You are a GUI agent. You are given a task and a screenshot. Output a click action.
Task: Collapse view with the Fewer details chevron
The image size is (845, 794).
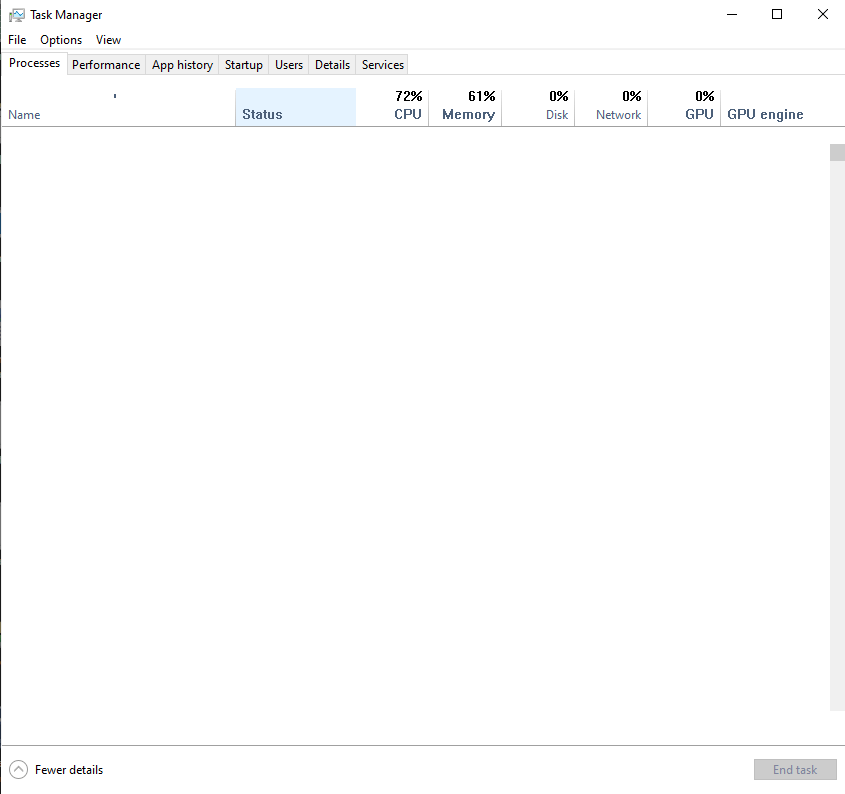(x=19, y=770)
